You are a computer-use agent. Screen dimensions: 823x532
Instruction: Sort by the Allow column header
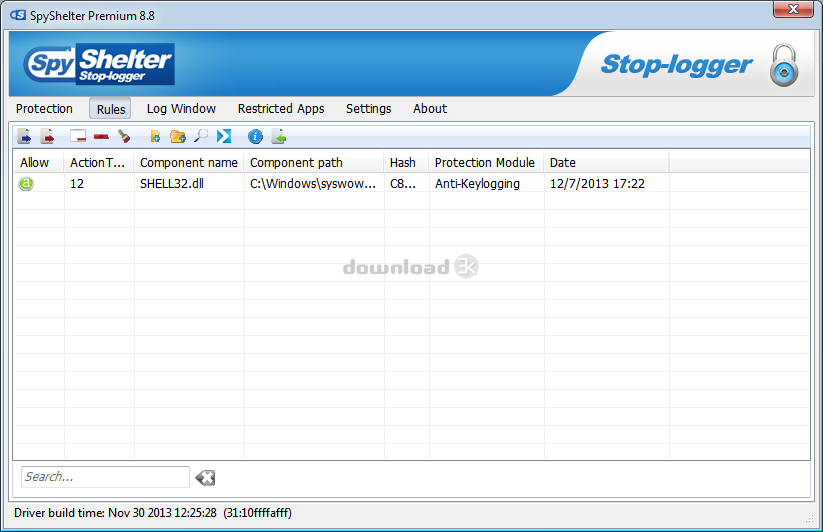[x=38, y=163]
